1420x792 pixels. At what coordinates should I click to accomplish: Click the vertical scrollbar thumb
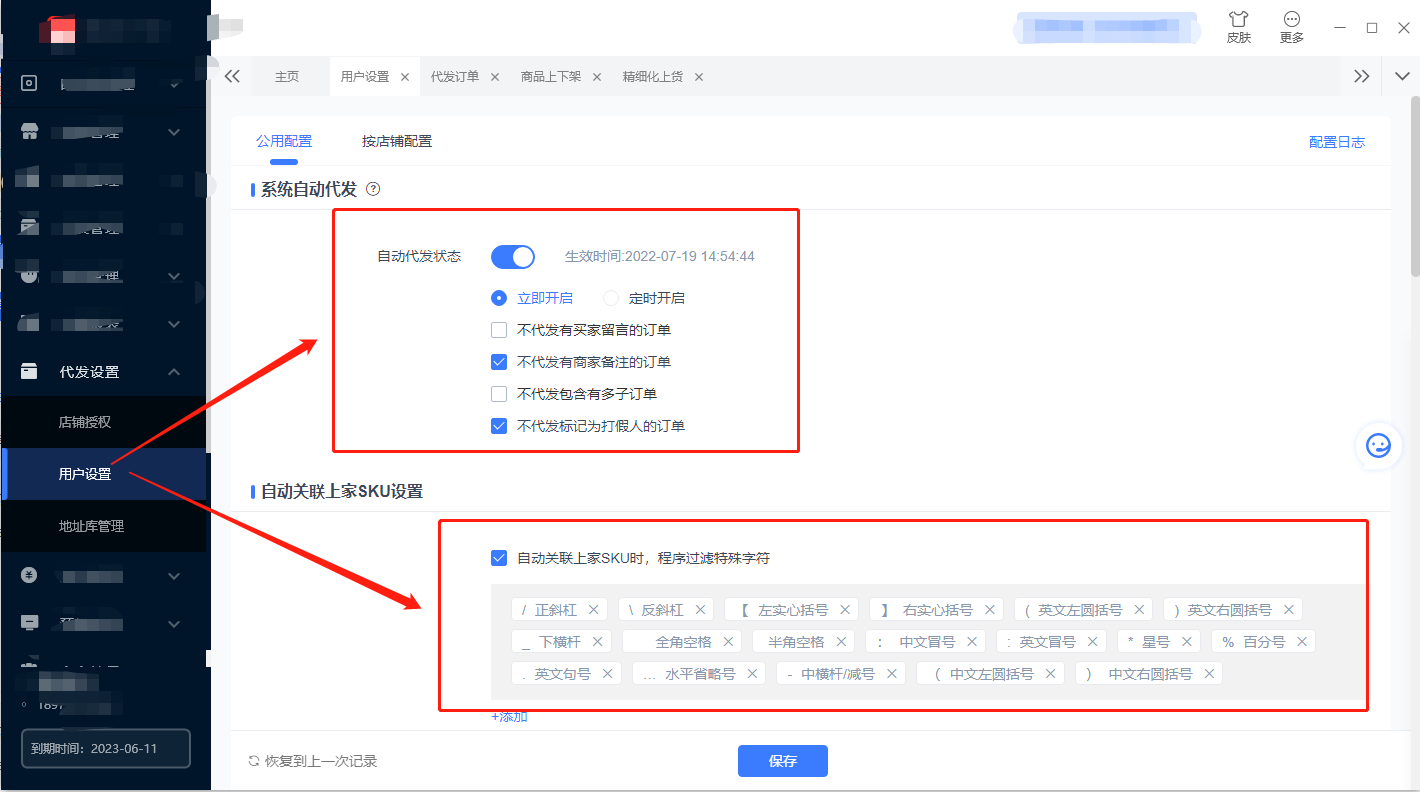(1415, 185)
